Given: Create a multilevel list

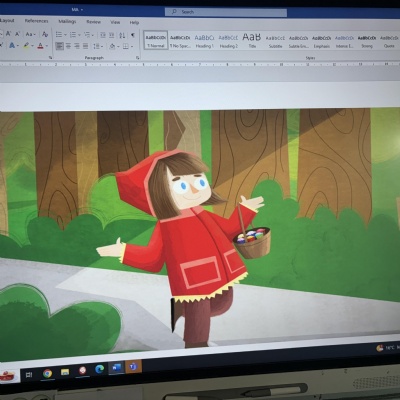Looking at the screenshot, I should (87, 35).
